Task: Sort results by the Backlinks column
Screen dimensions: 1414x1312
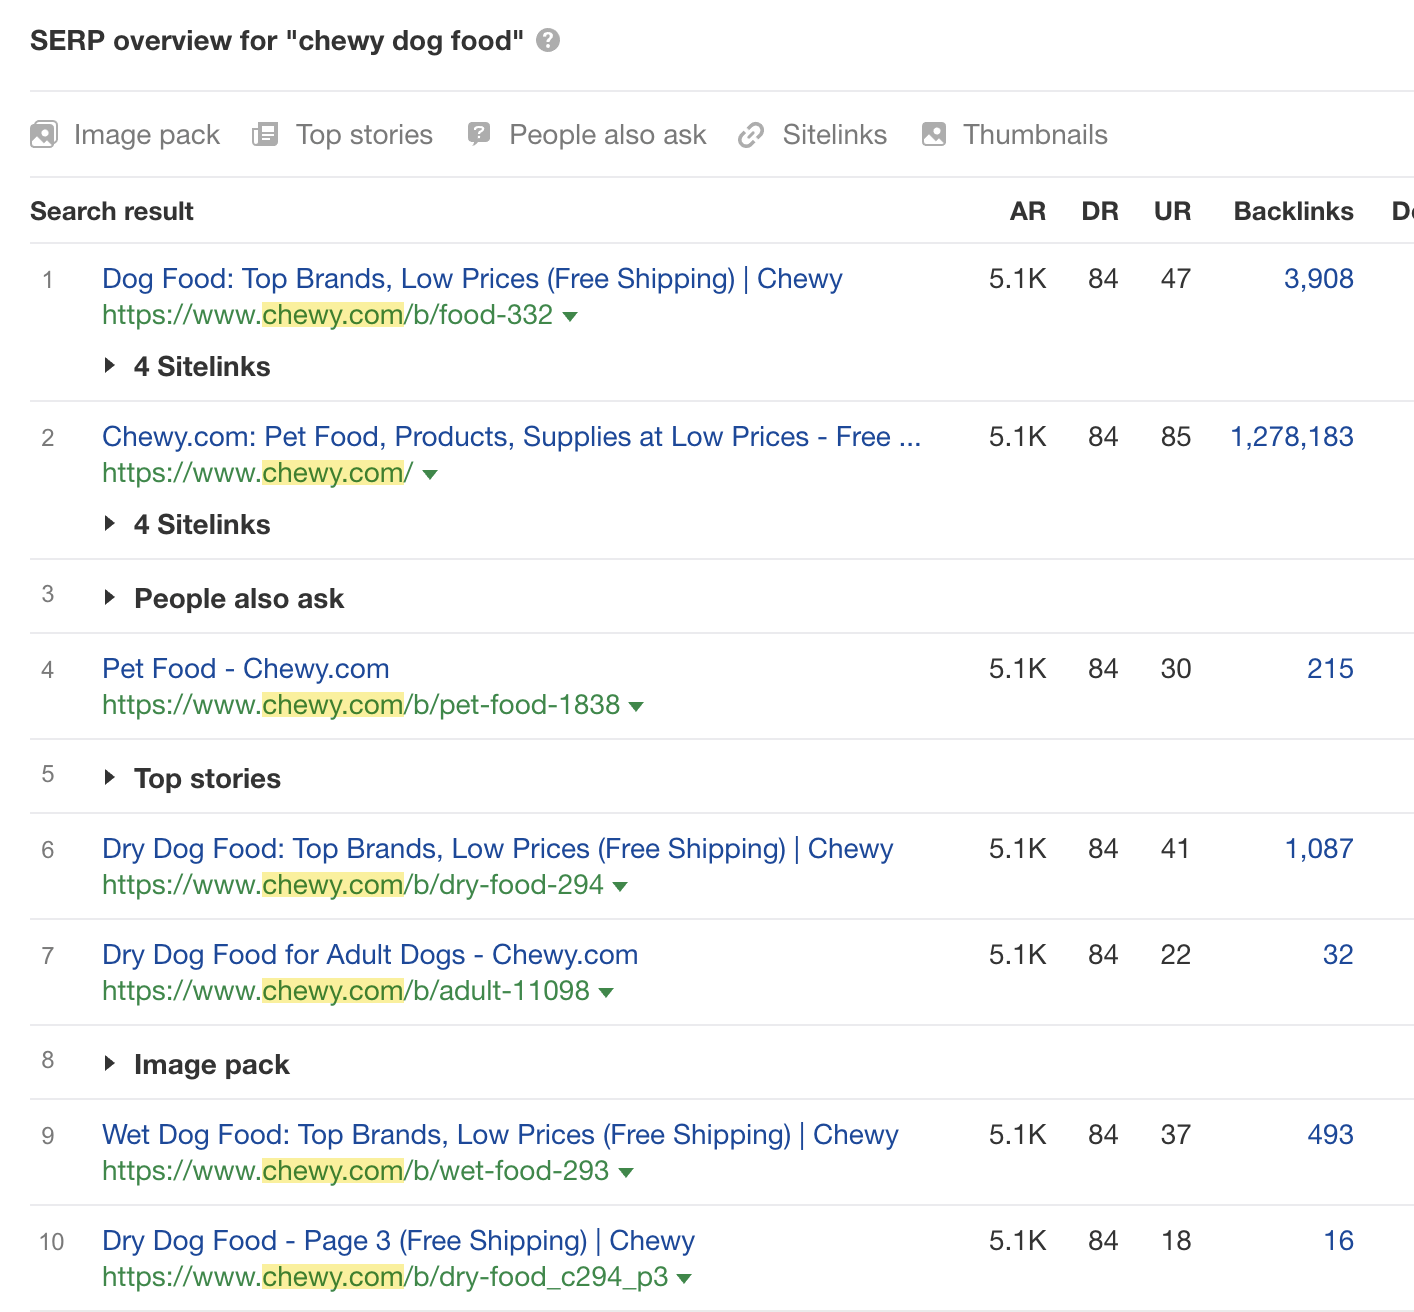Action: 1293,211
